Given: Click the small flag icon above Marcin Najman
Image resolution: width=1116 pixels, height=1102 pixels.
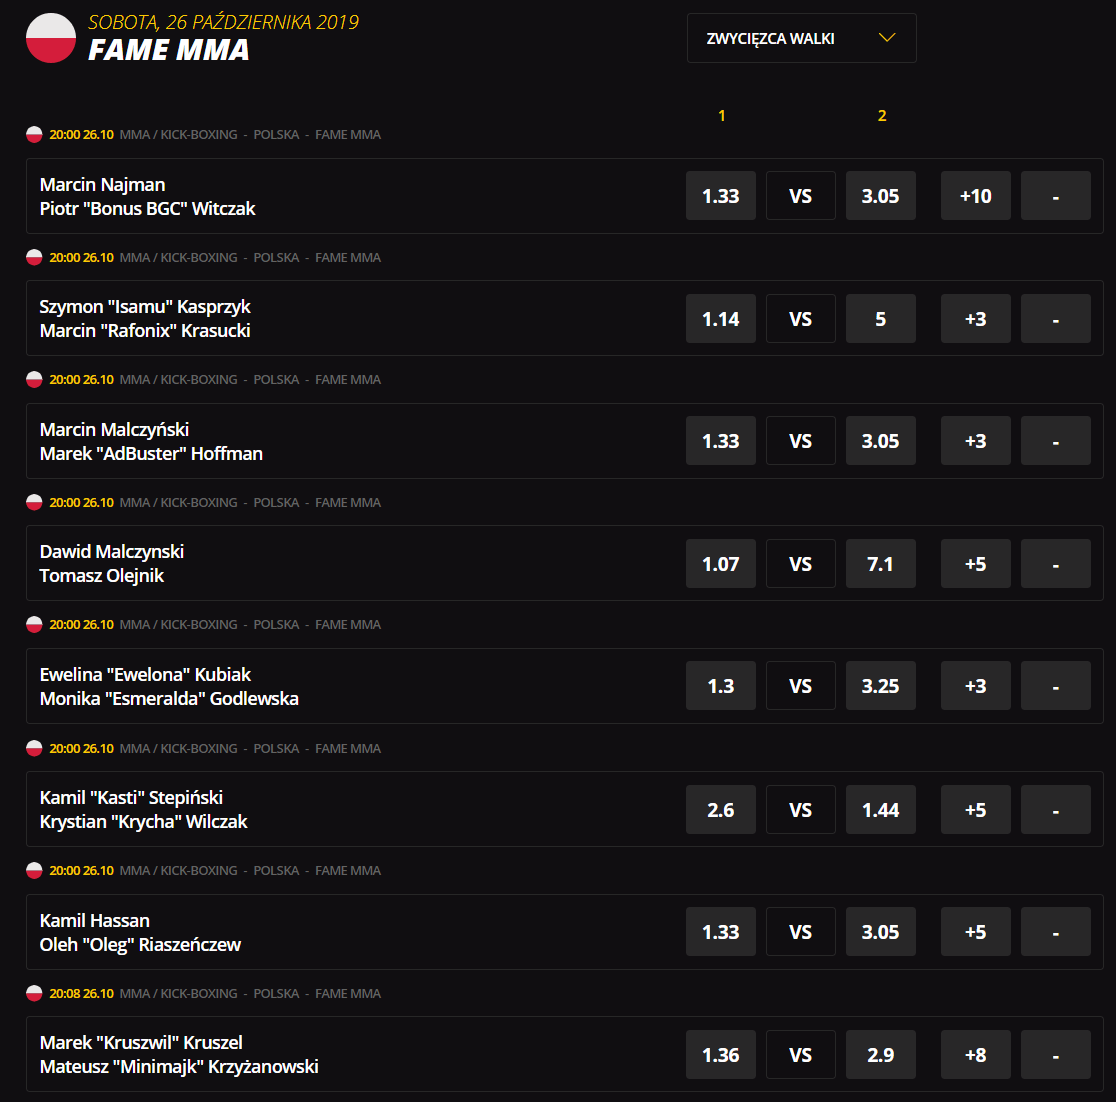Looking at the screenshot, I should [x=34, y=135].
